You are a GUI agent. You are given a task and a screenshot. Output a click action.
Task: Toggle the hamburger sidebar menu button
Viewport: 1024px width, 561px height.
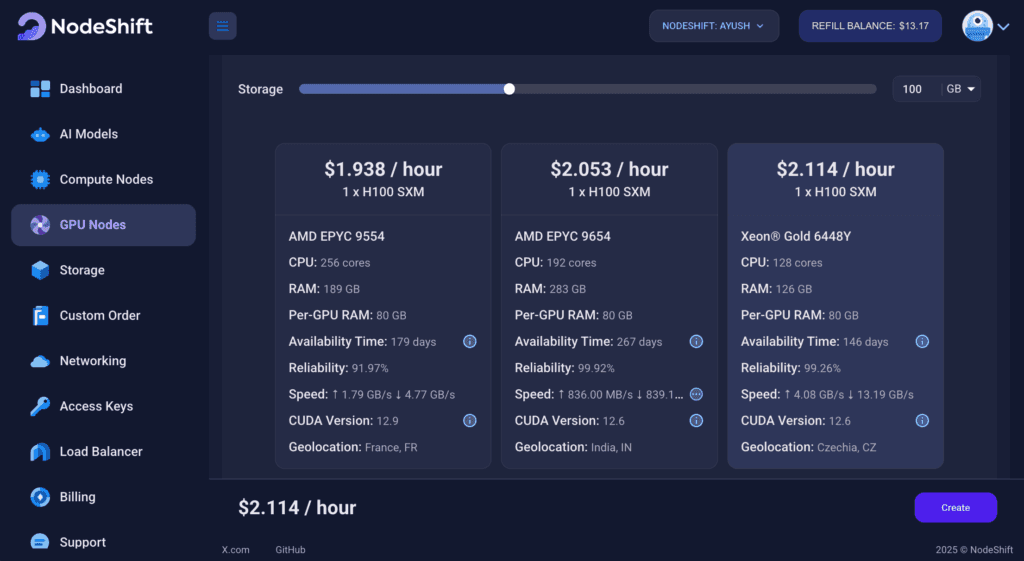pyautogui.click(x=222, y=26)
